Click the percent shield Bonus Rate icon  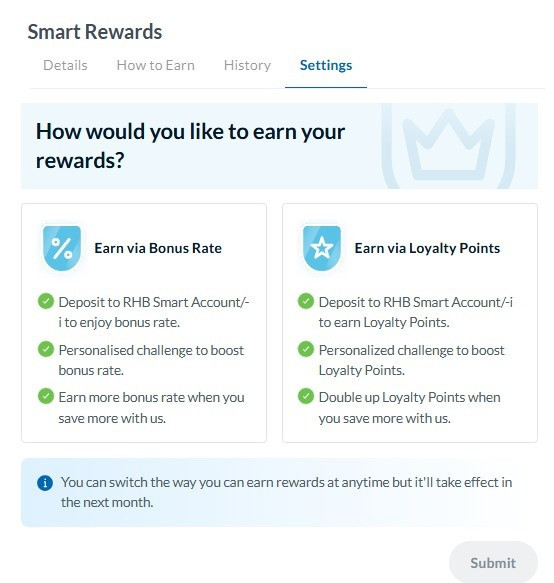click(x=62, y=248)
